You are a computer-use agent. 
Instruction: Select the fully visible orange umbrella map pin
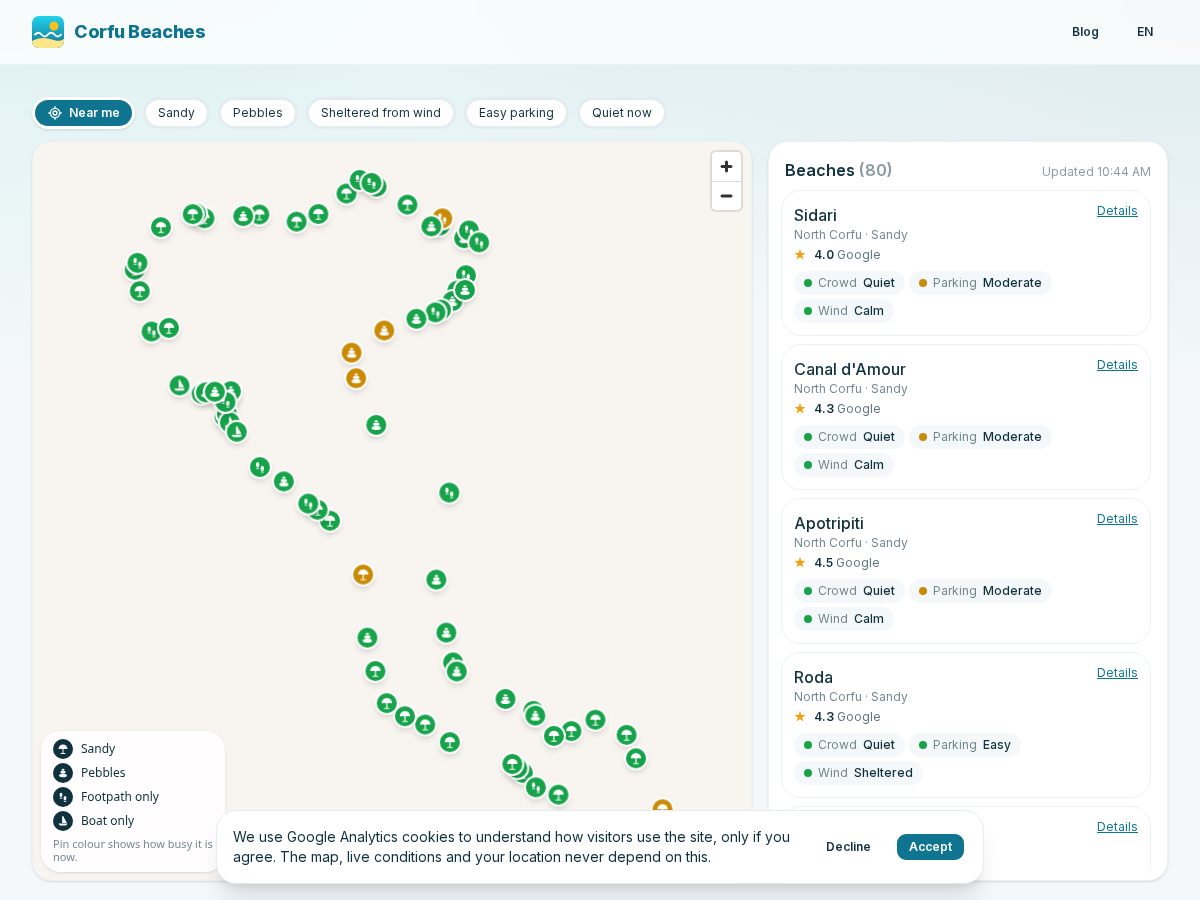point(363,575)
